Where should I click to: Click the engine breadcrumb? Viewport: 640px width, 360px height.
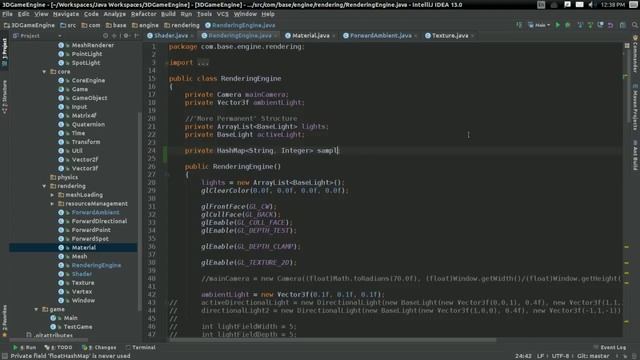point(145,25)
